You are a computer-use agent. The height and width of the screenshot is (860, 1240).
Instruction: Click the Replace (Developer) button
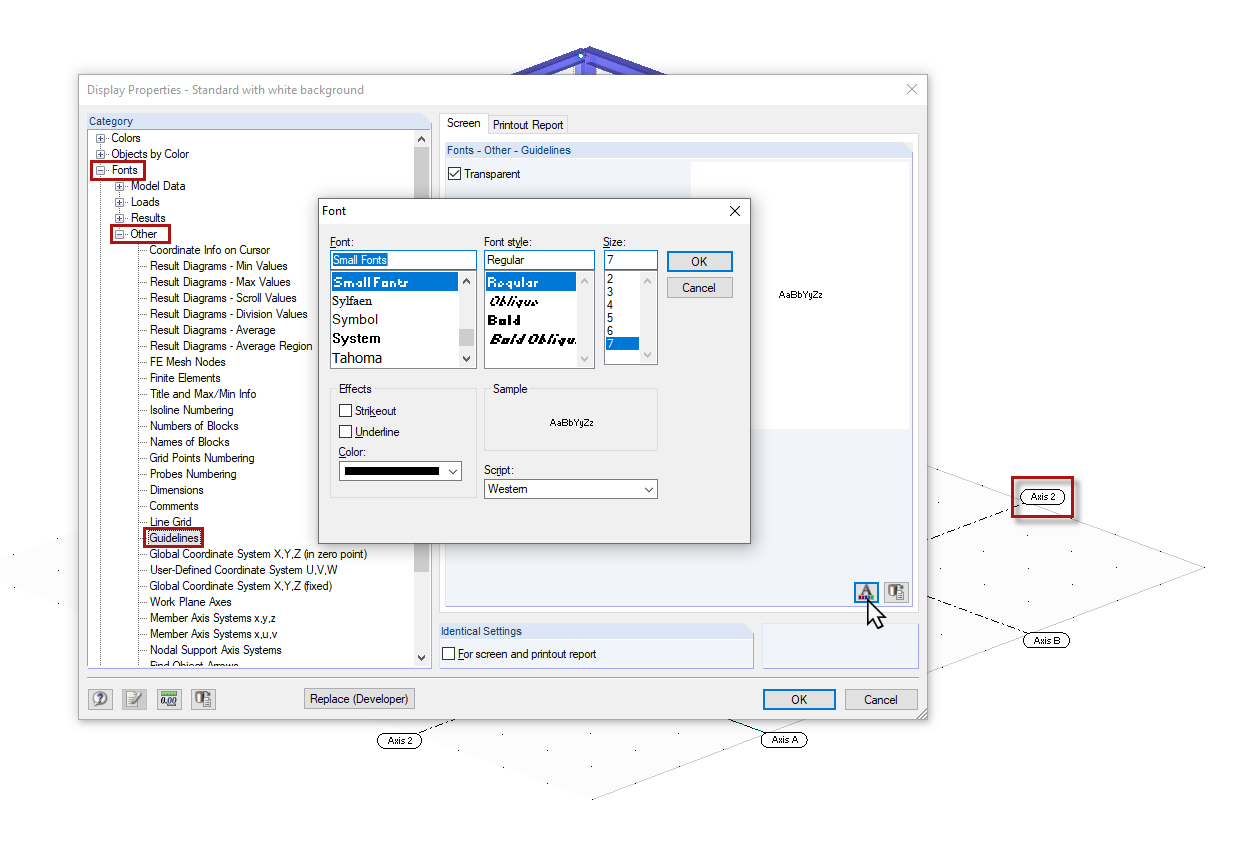click(359, 698)
